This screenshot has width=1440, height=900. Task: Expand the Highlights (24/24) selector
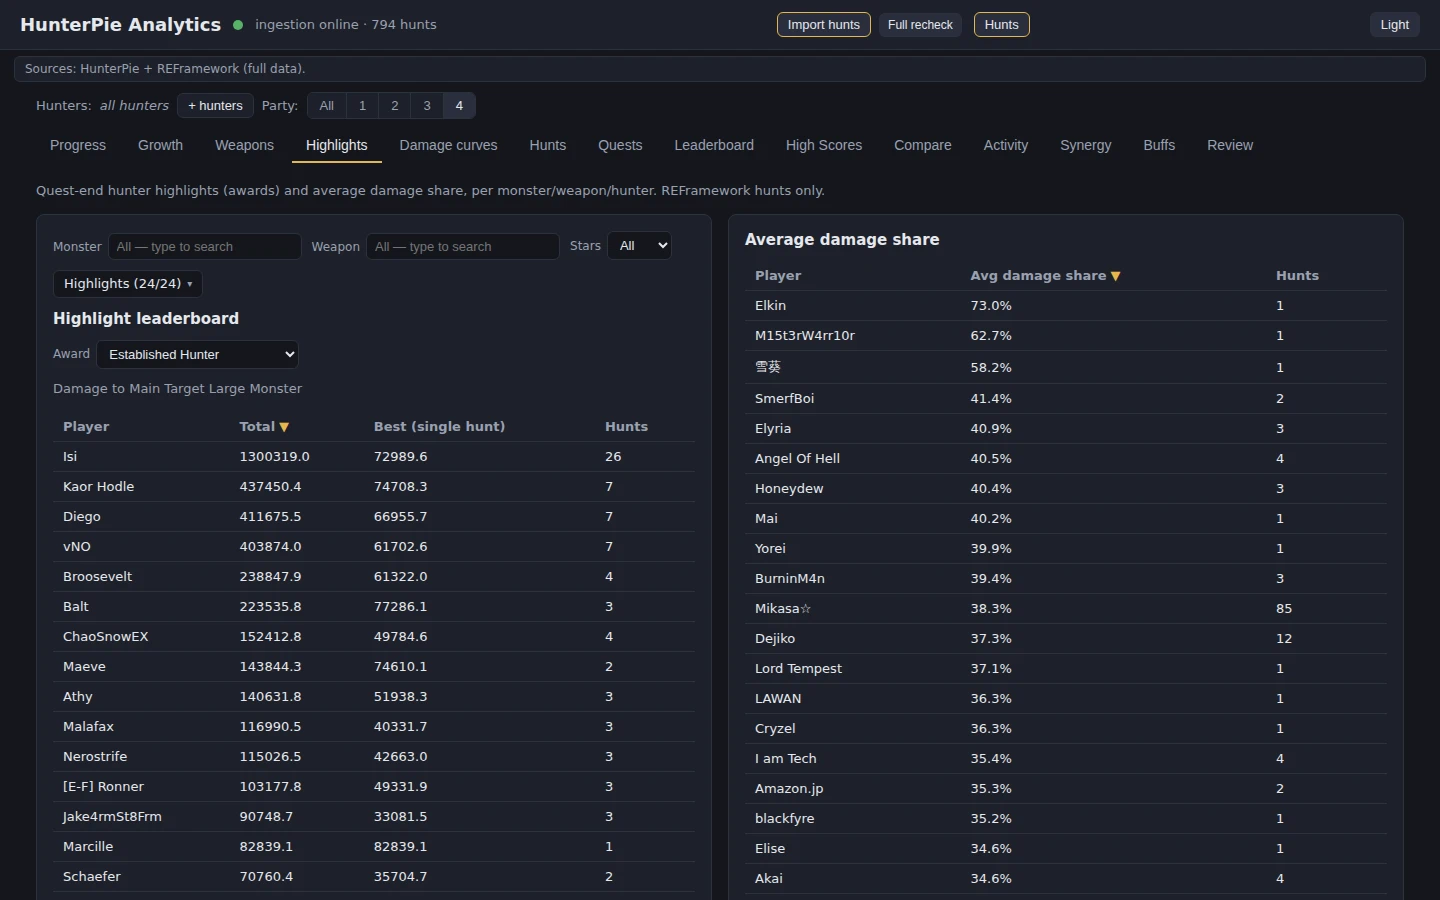pos(128,284)
